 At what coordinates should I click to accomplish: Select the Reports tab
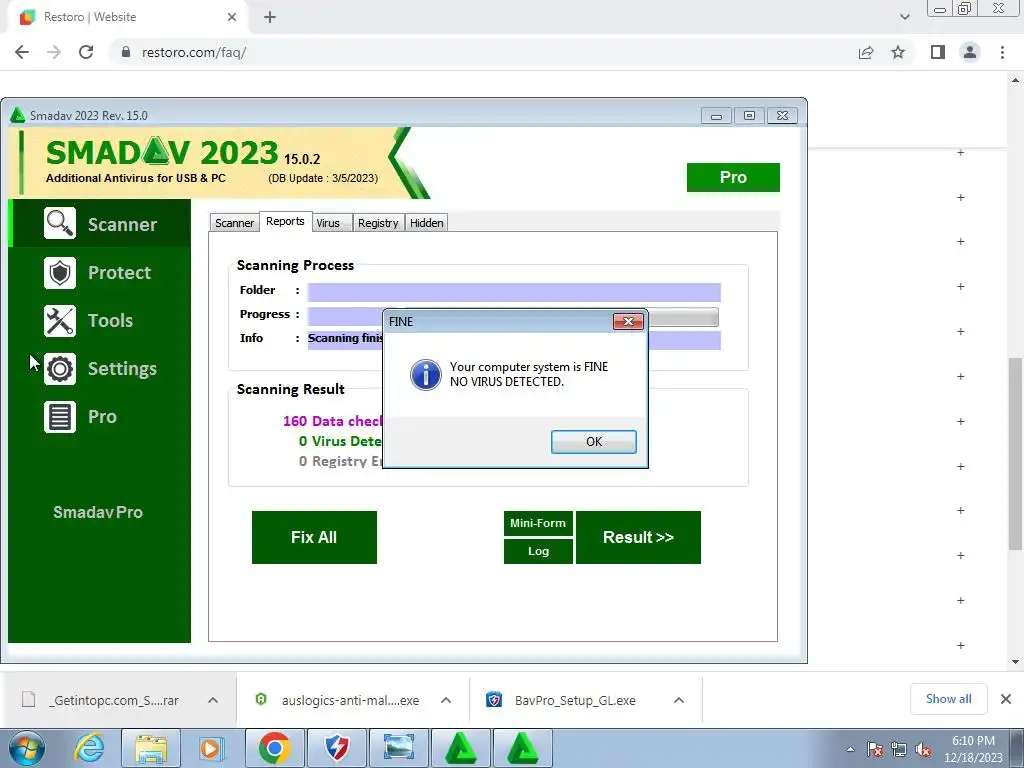click(285, 221)
